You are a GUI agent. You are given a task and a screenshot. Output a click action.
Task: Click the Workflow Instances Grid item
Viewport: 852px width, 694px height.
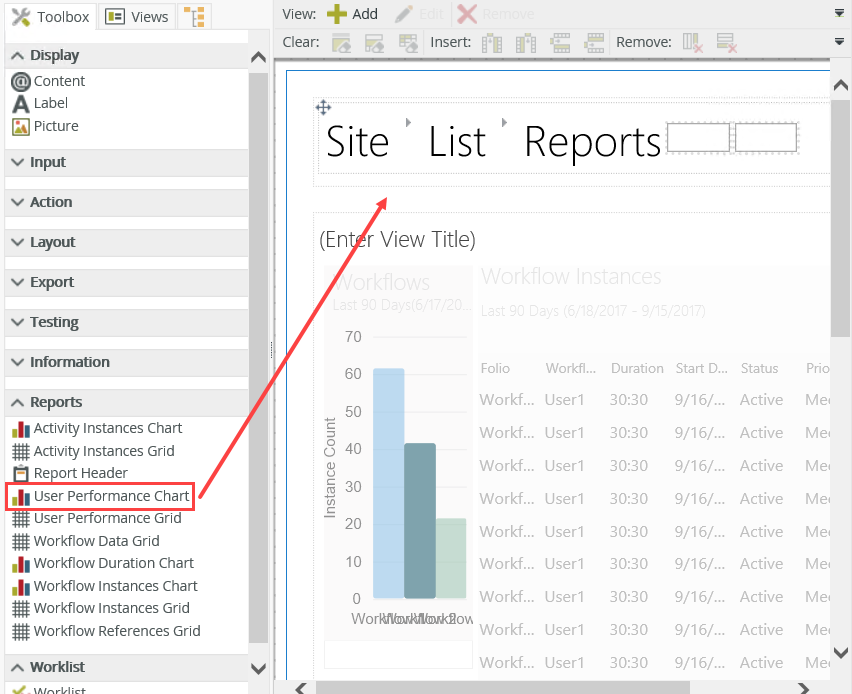(x=111, y=608)
